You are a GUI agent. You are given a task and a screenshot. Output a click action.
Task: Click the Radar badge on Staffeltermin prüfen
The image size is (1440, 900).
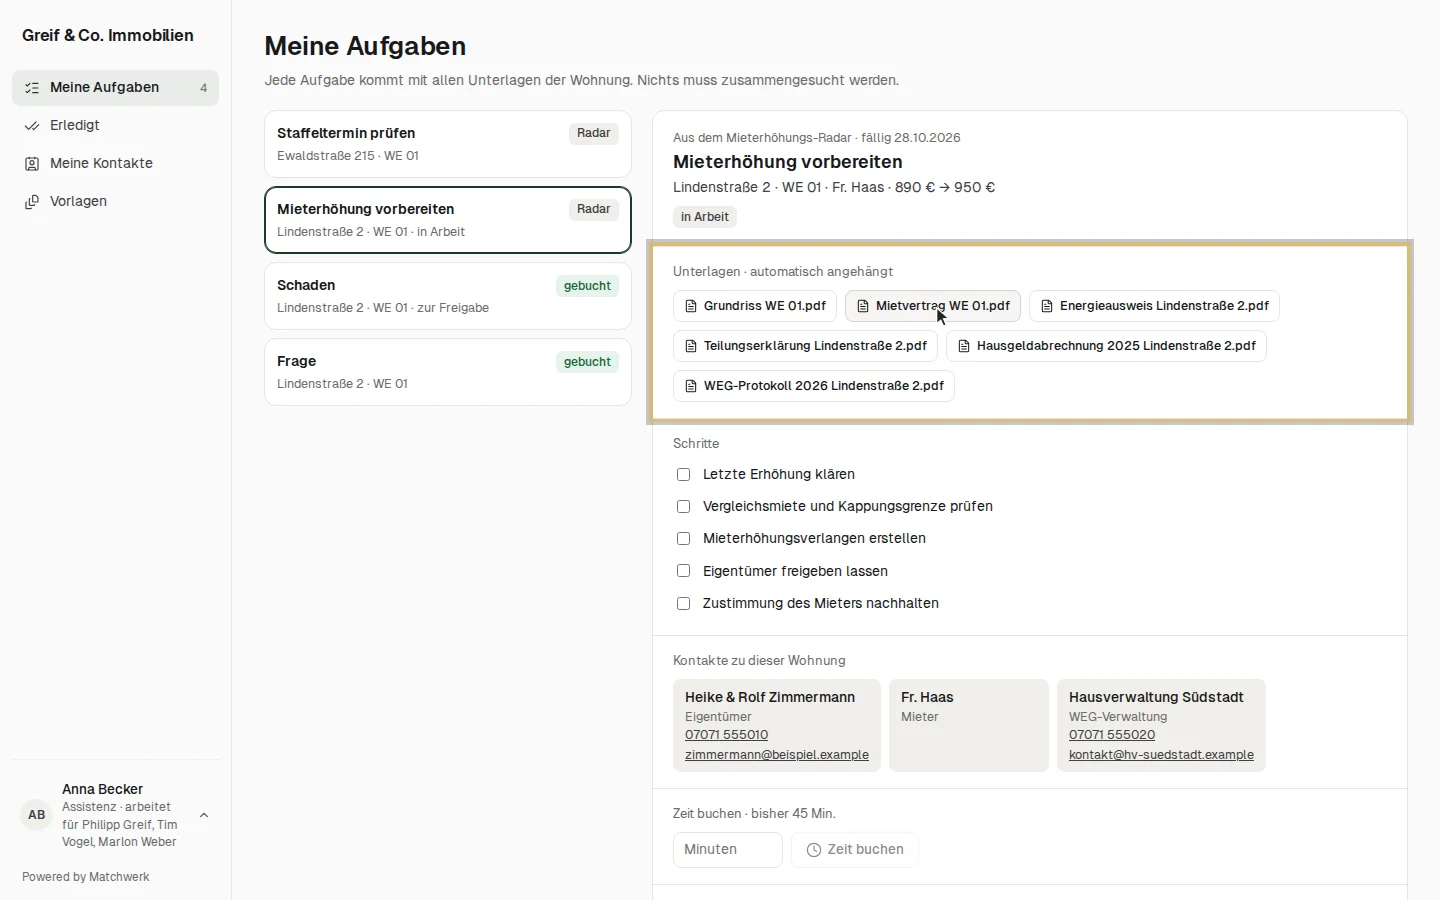(594, 133)
